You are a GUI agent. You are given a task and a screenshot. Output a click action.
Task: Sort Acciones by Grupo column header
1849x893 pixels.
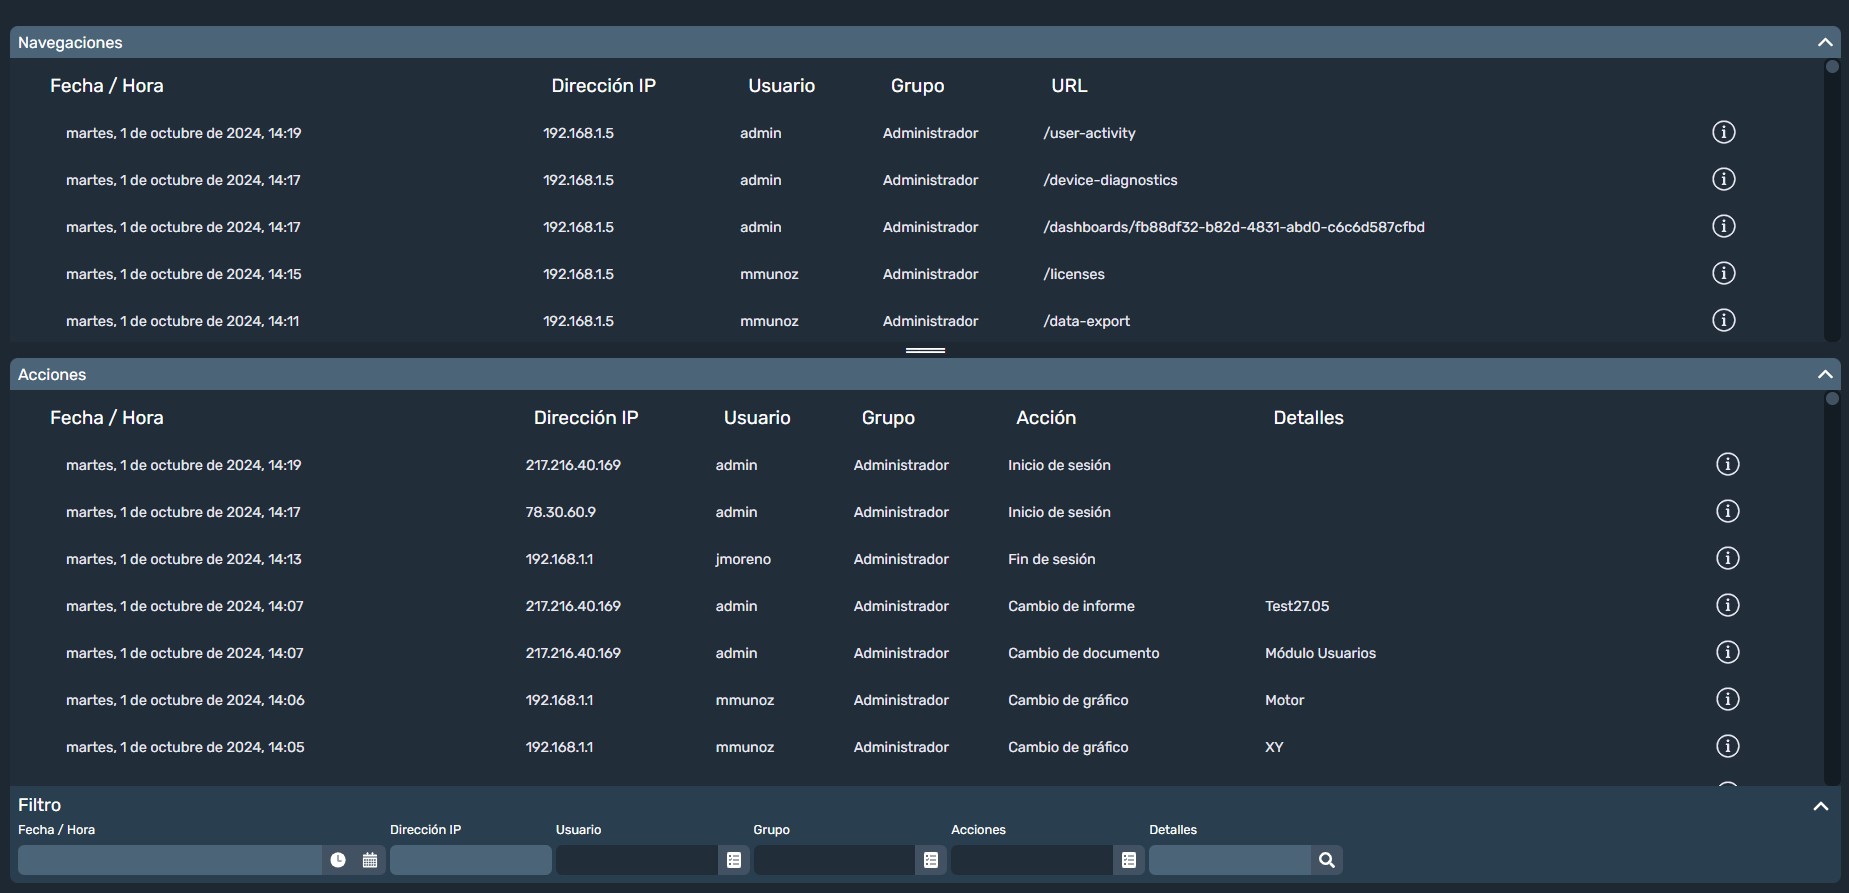(x=888, y=418)
